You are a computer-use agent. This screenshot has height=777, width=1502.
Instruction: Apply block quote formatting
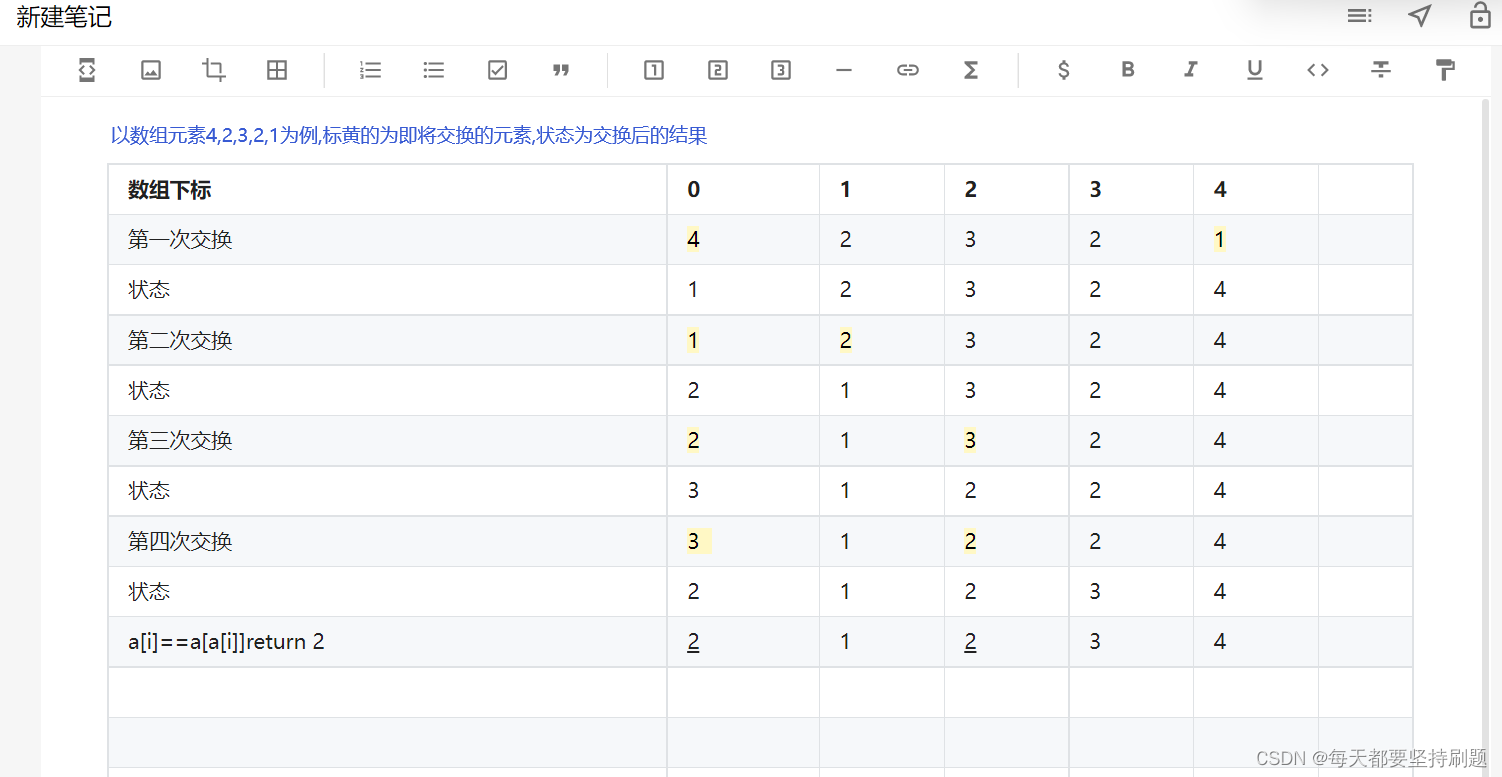point(561,70)
